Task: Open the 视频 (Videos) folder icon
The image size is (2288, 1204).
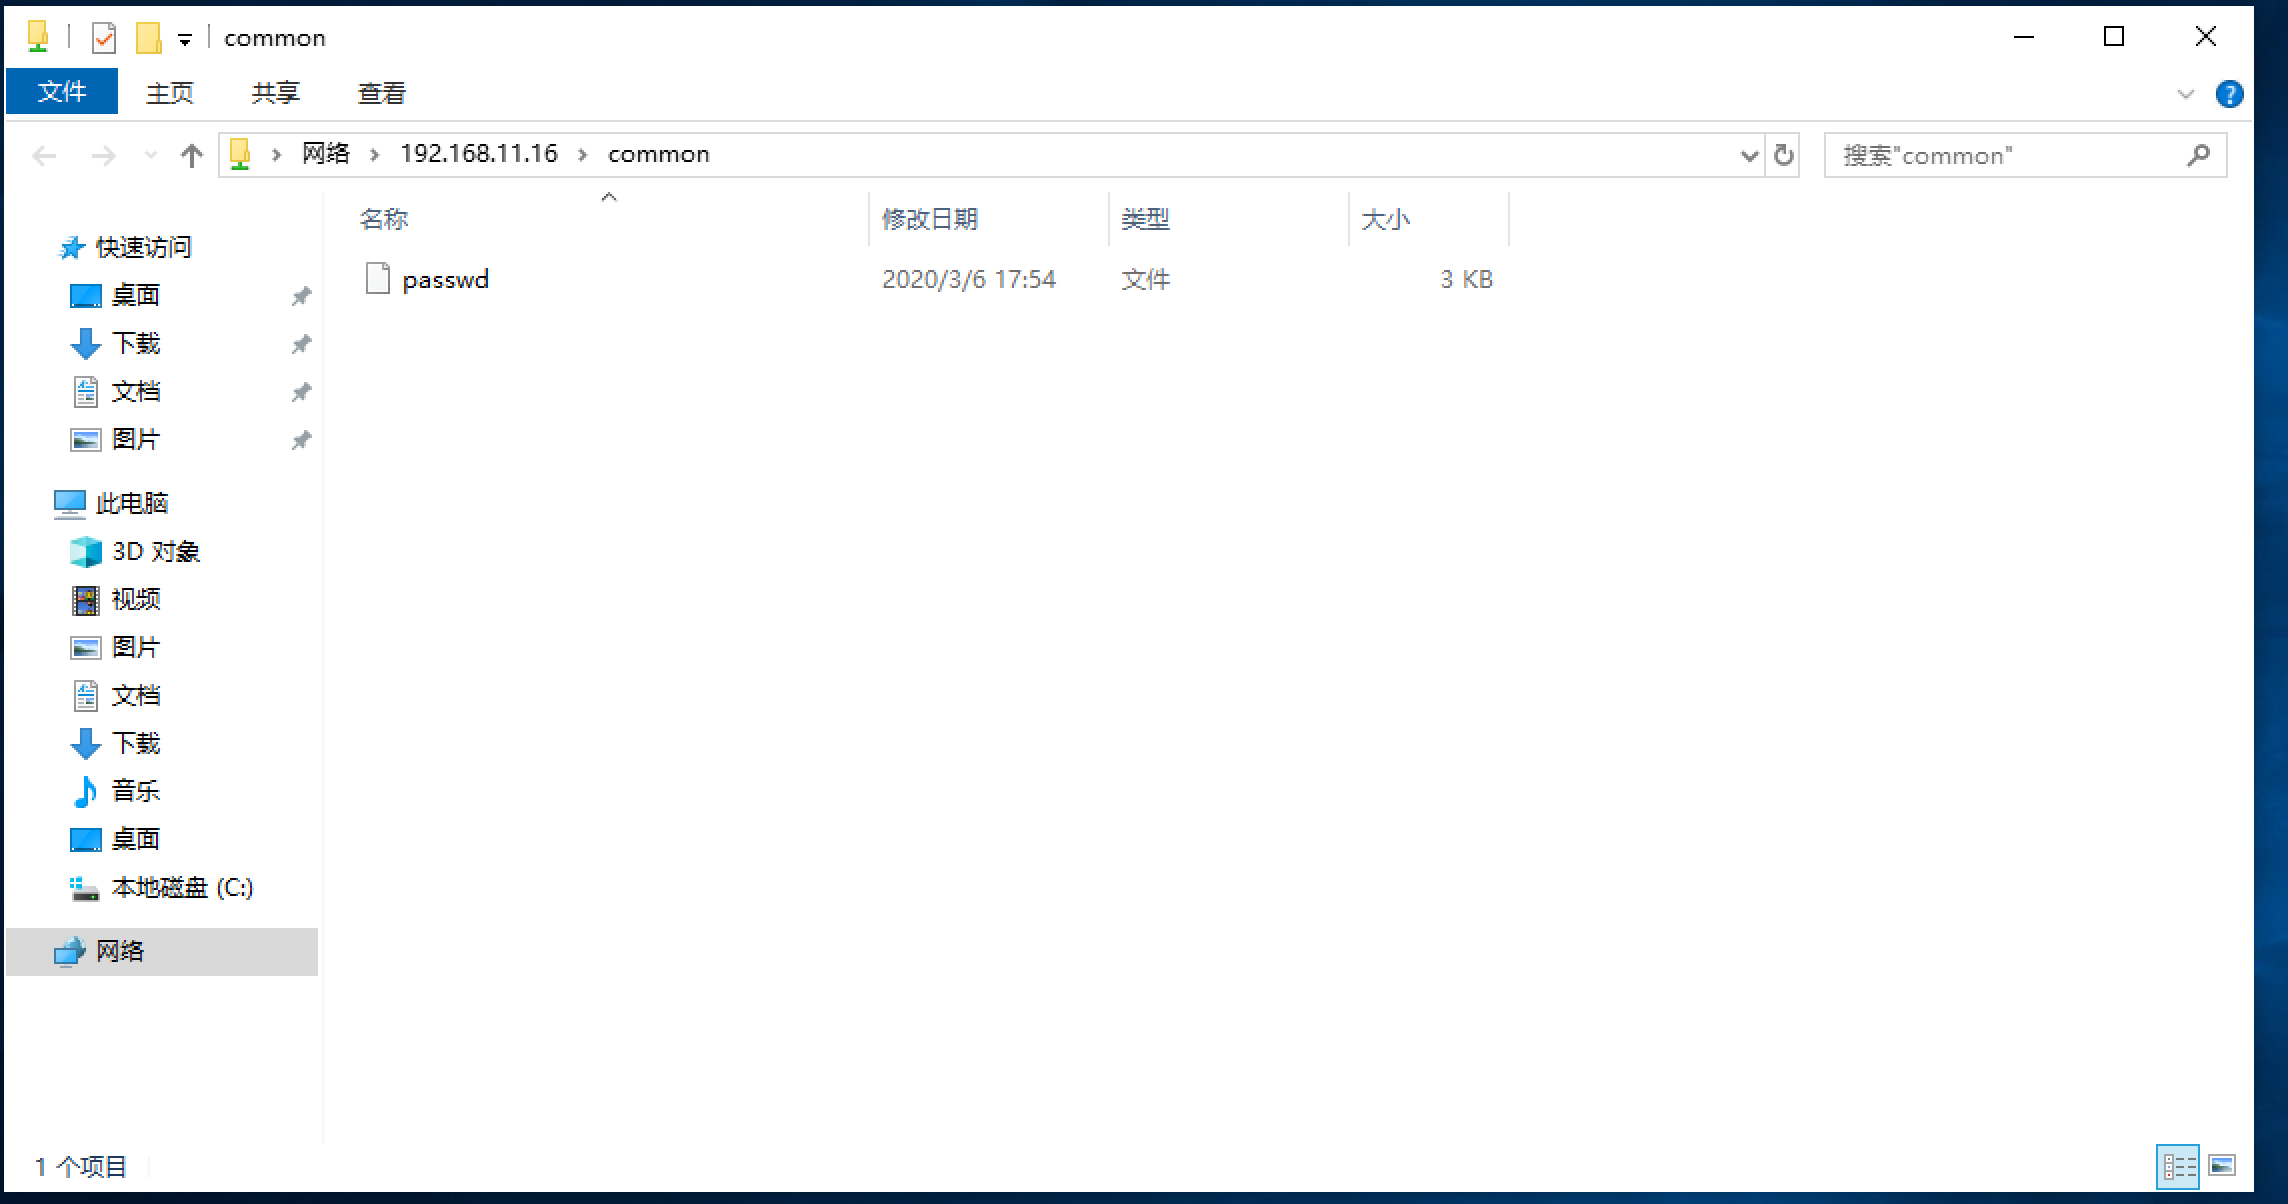Action: pos(86,599)
